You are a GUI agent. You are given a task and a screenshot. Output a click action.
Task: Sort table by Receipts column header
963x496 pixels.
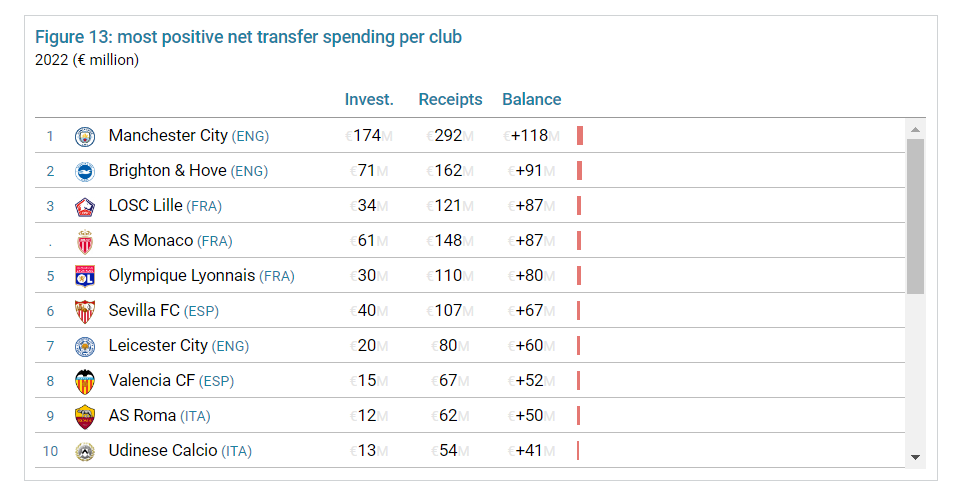click(450, 99)
